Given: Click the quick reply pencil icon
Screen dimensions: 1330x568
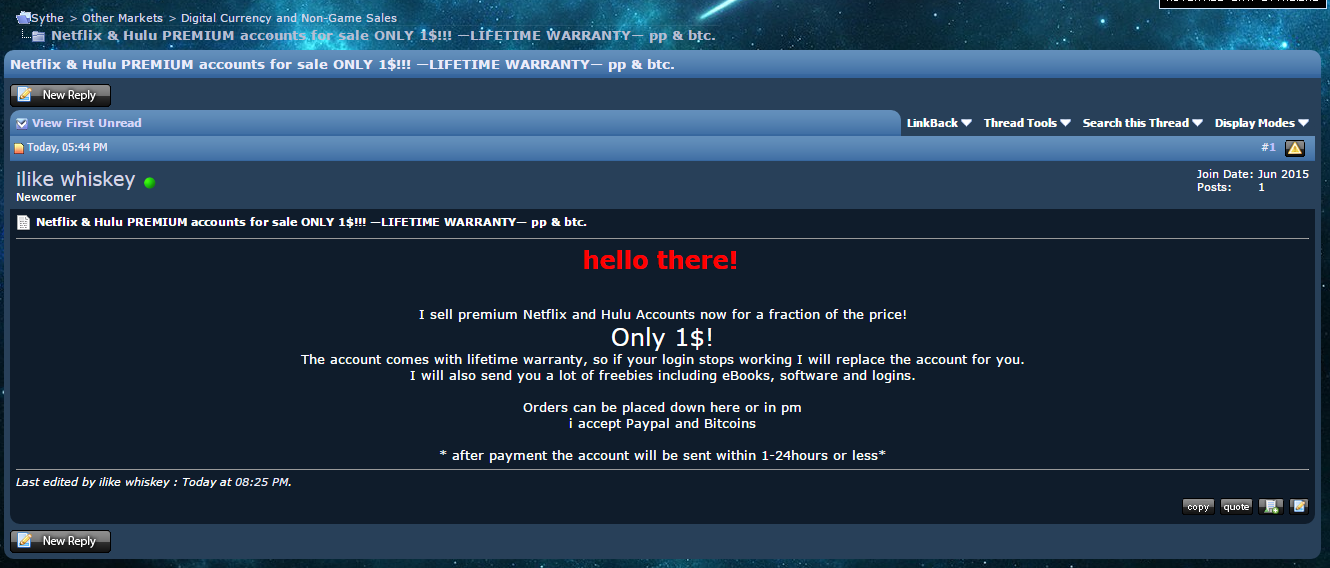Looking at the screenshot, I should [x=1298, y=506].
